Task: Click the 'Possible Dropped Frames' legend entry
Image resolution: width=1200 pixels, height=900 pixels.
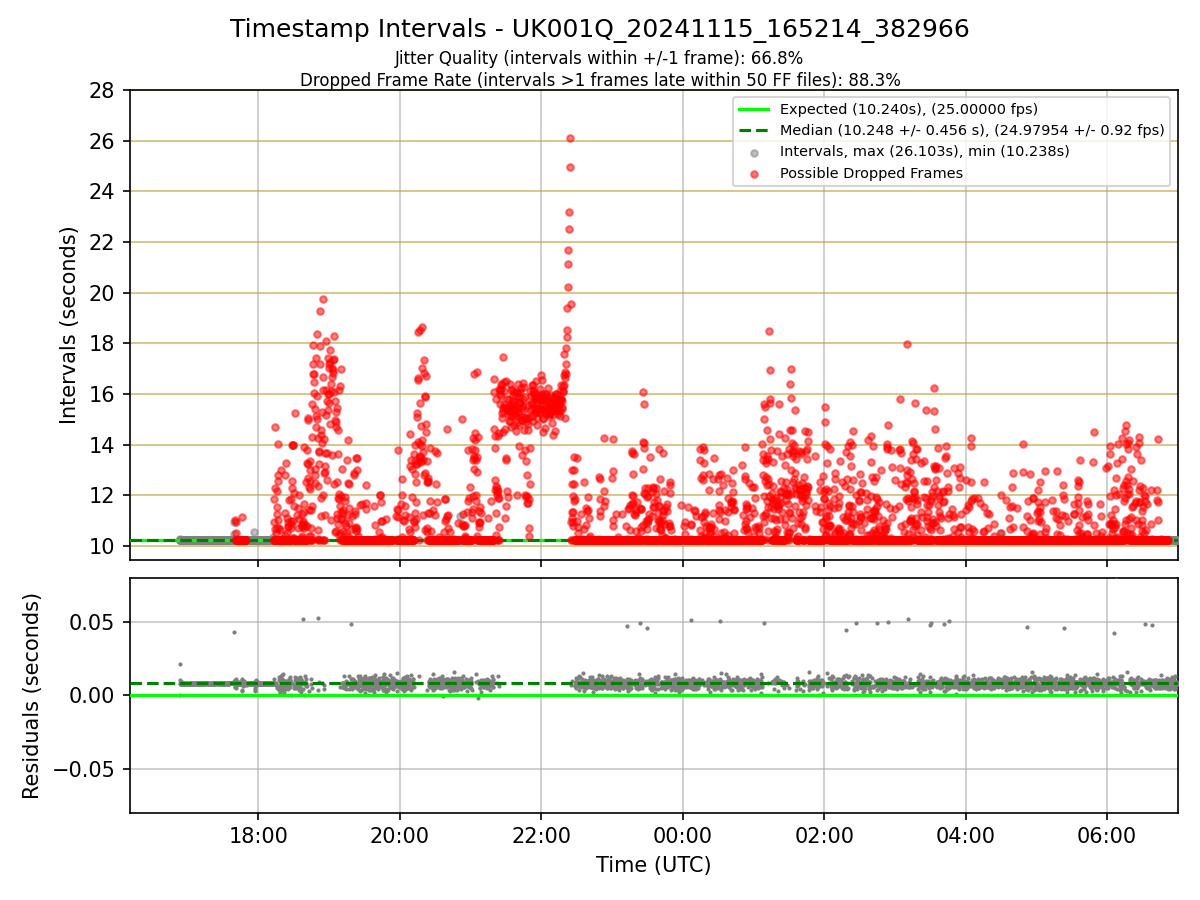Action: pos(871,173)
